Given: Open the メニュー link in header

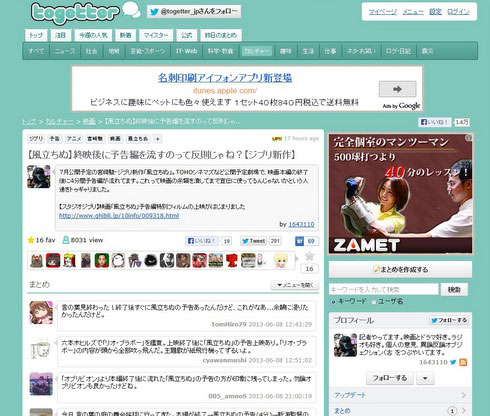Looking at the screenshot, I should [x=413, y=12].
